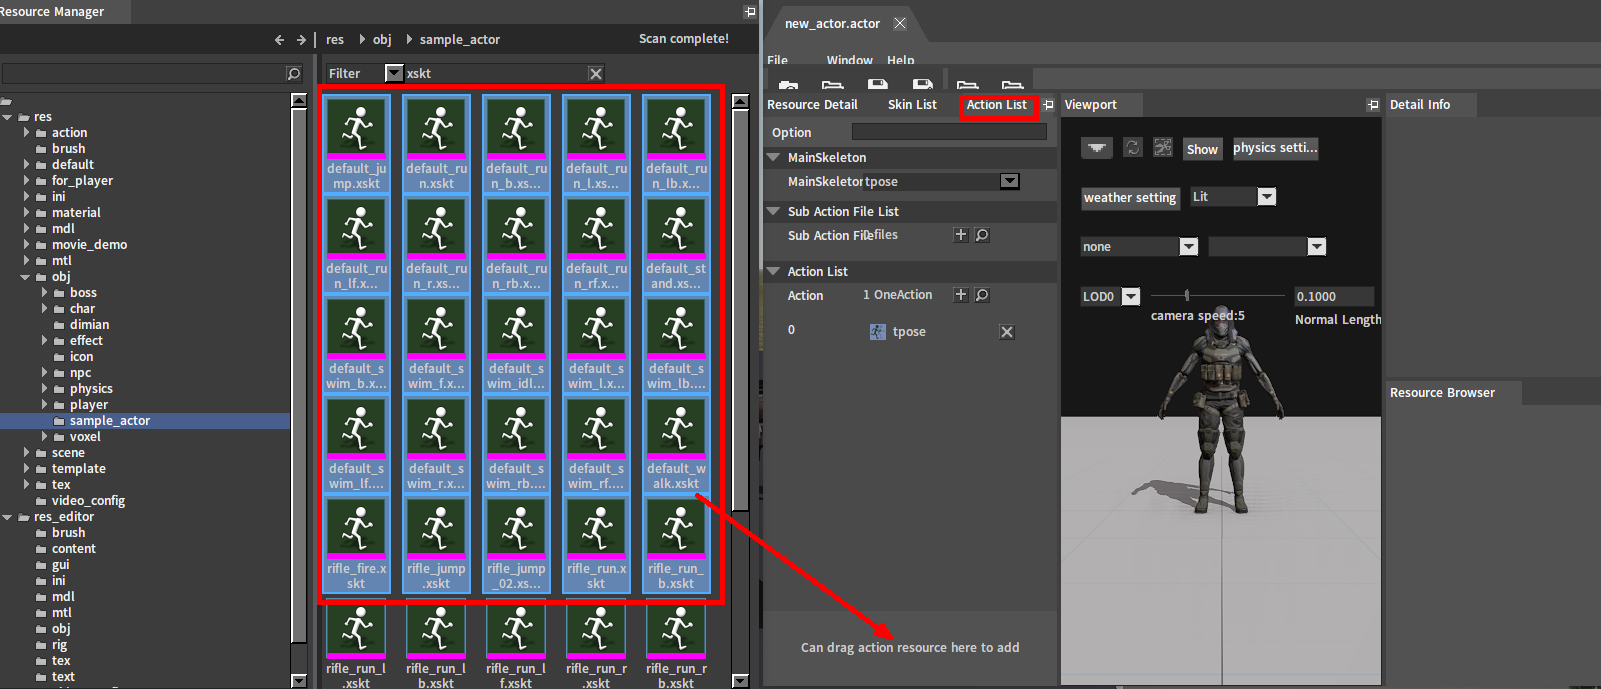Toggle the pin on the Resource Manager panel
Image resolution: width=1601 pixels, height=689 pixels.
point(750,12)
